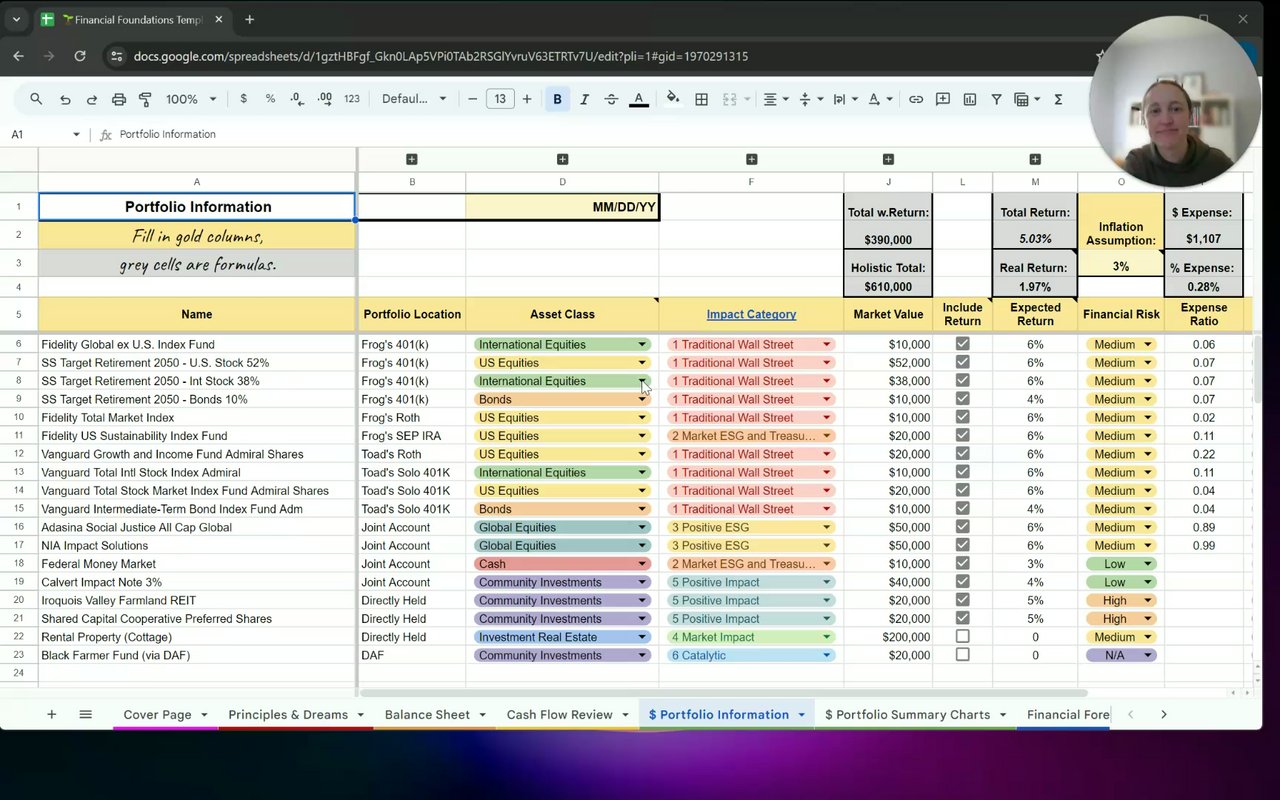Switch to the Principles & Dreams sheet

[x=288, y=715]
